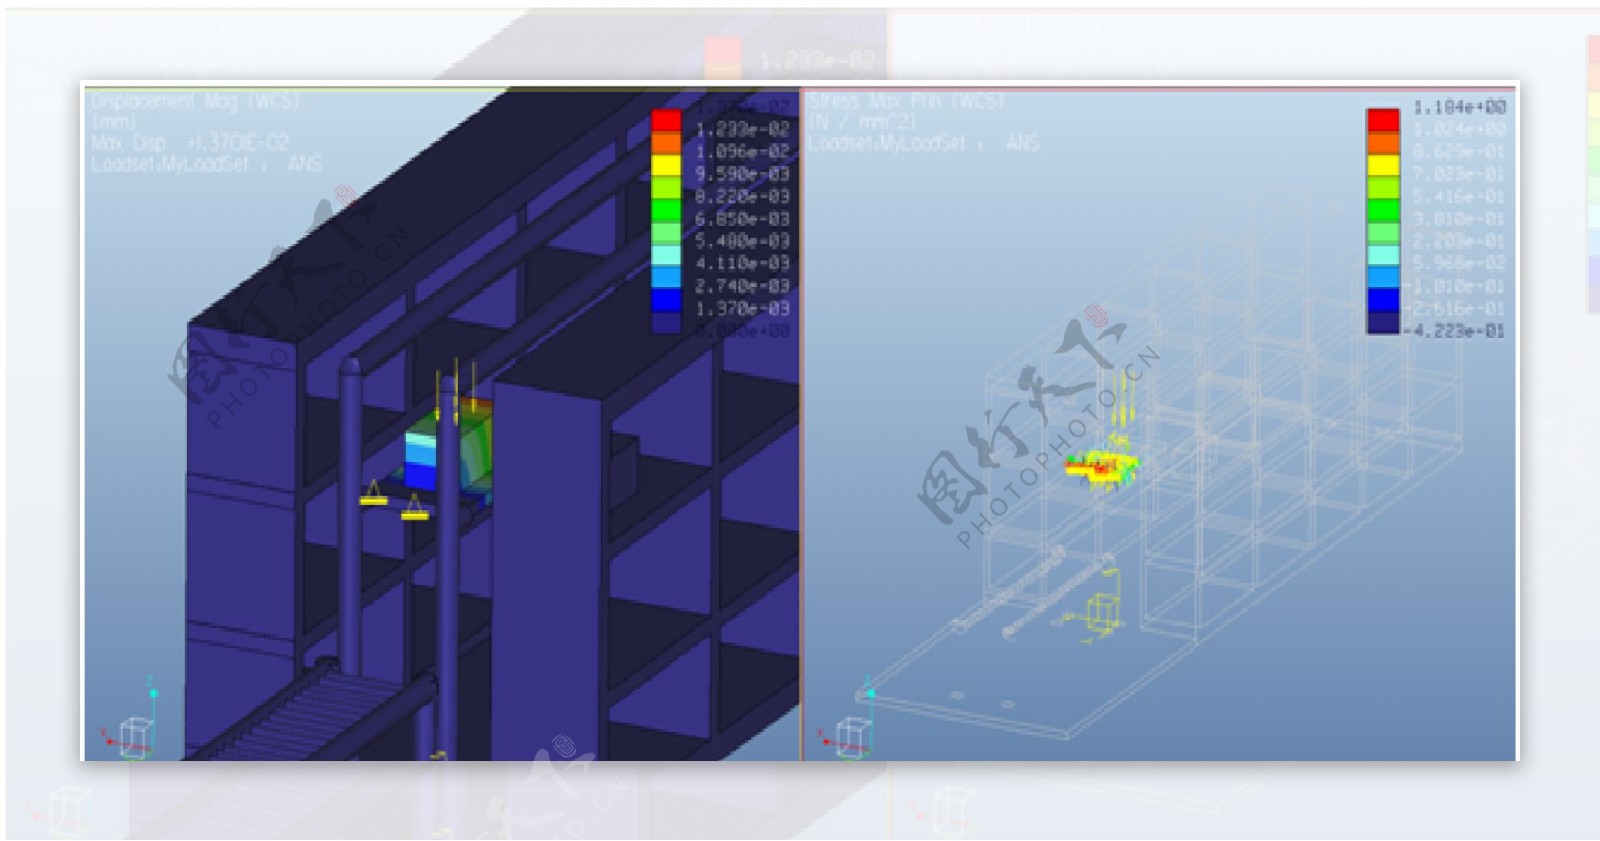Click the LoadSet:MyLoadSet label in displacement view
This screenshot has height=841, width=1600.
click(x=207, y=164)
